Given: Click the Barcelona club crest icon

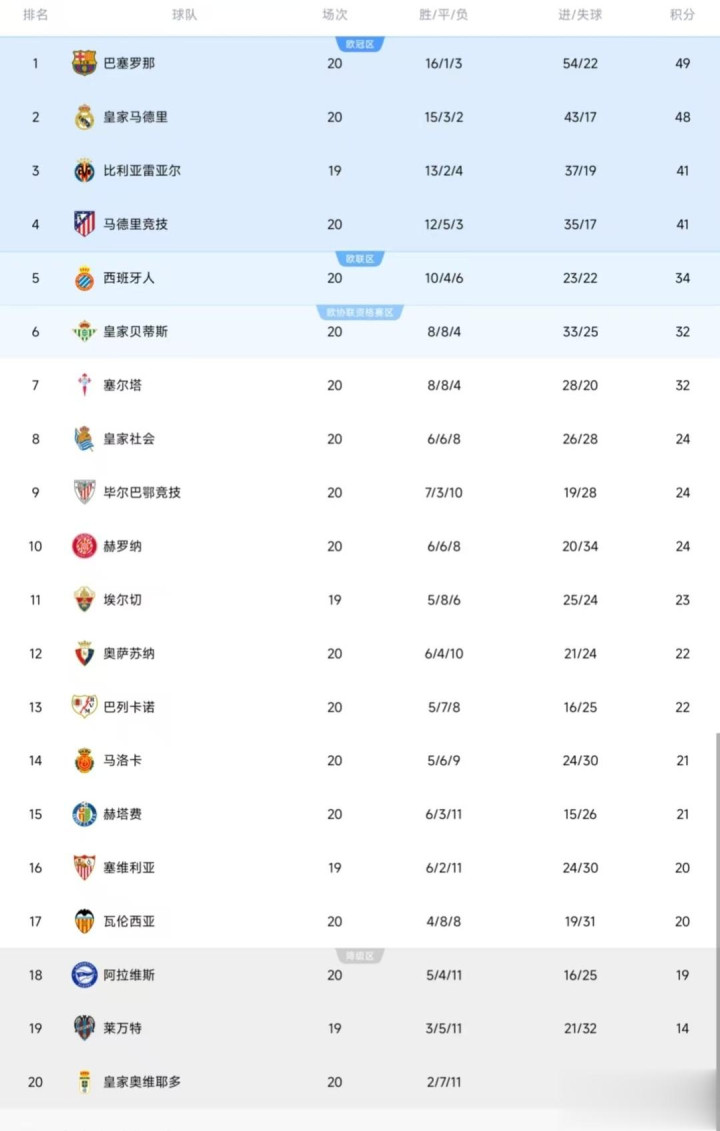Looking at the screenshot, I should (84, 63).
